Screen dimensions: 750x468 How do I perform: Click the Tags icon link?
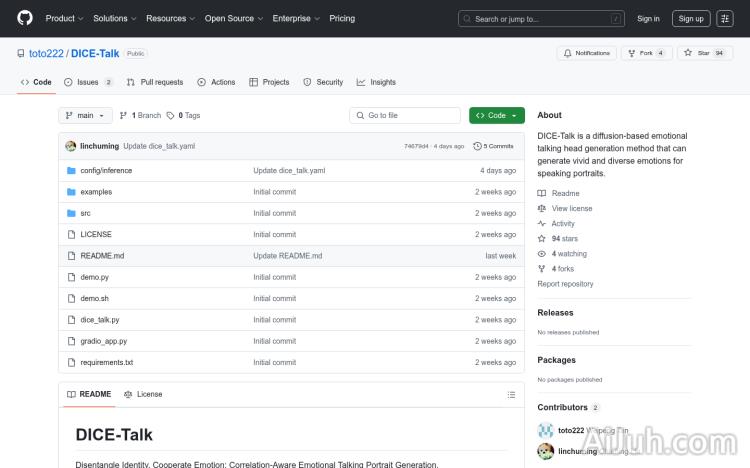pos(171,116)
